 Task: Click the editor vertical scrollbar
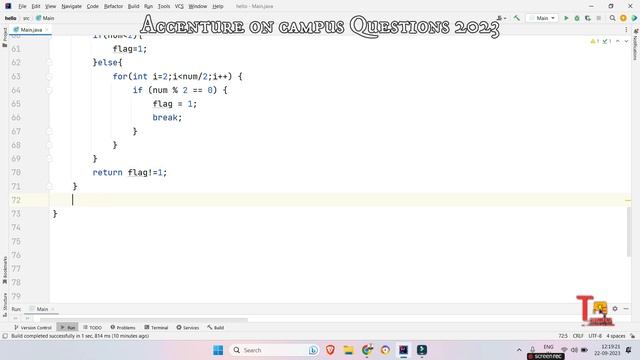tap(629, 232)
